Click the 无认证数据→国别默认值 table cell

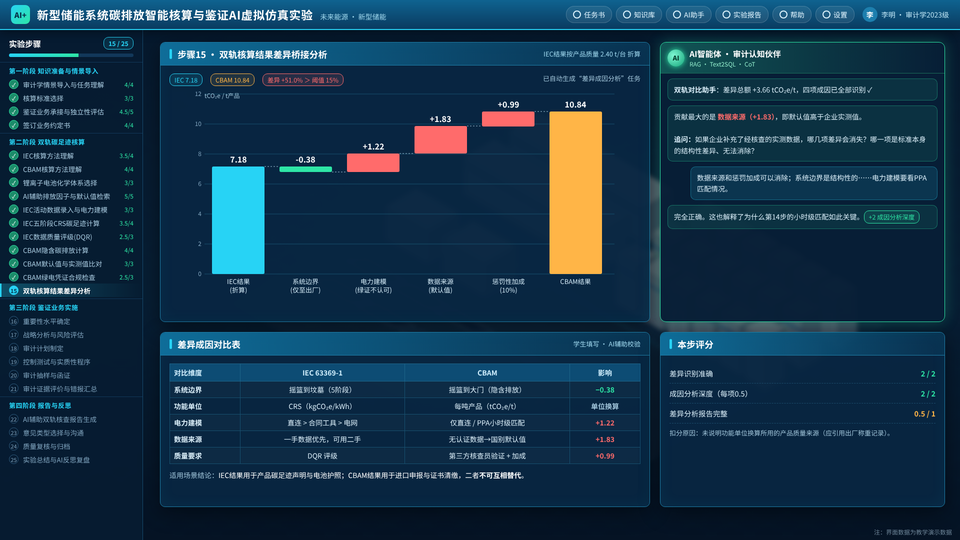487,439
